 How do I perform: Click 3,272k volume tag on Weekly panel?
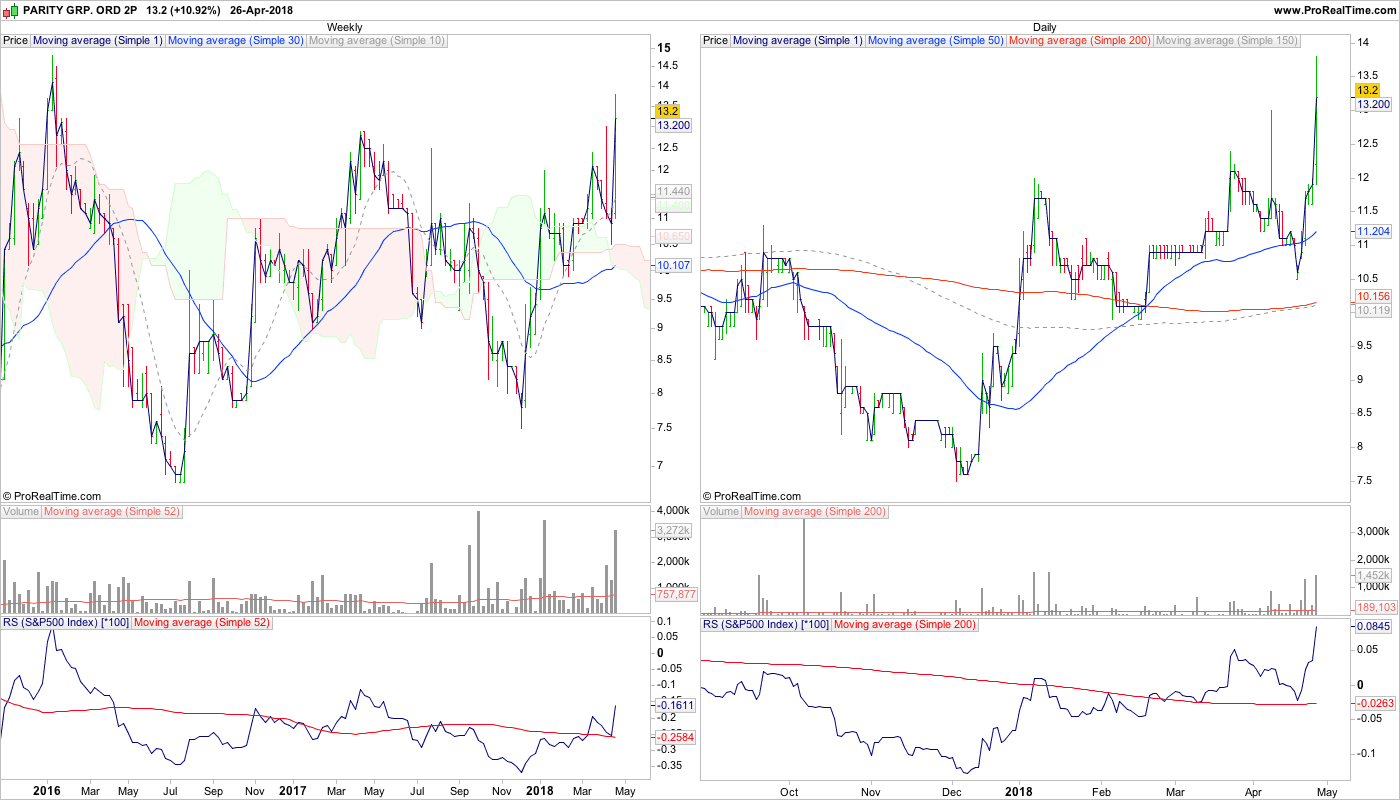(672, 531)
